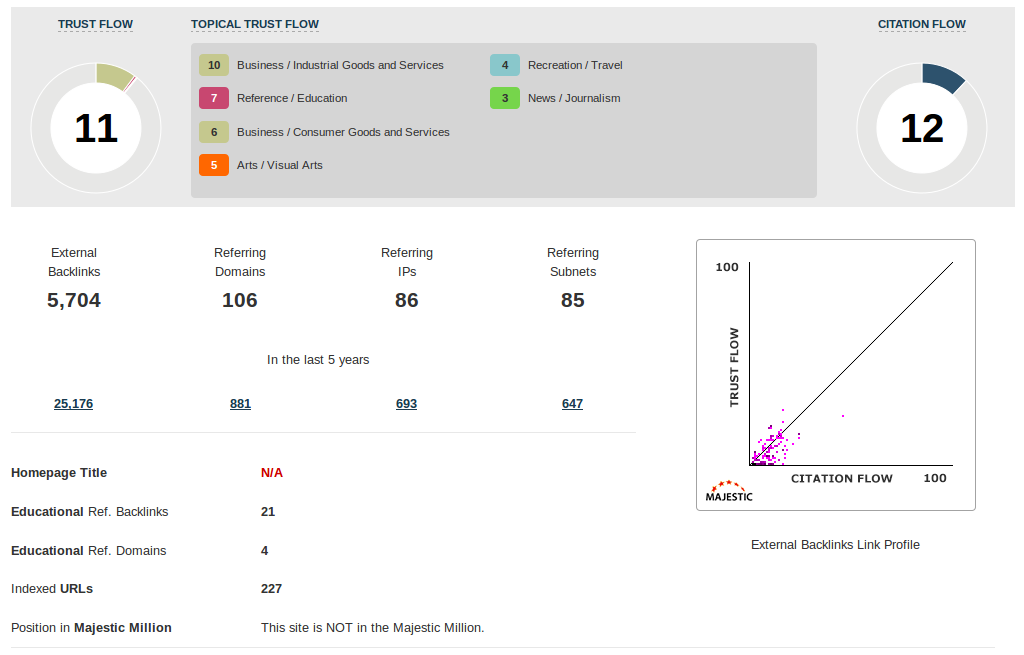Click the Topical Trust Flow heading
The width and height of the screenshot is (1024, 655).
click(x=255, y=24)
